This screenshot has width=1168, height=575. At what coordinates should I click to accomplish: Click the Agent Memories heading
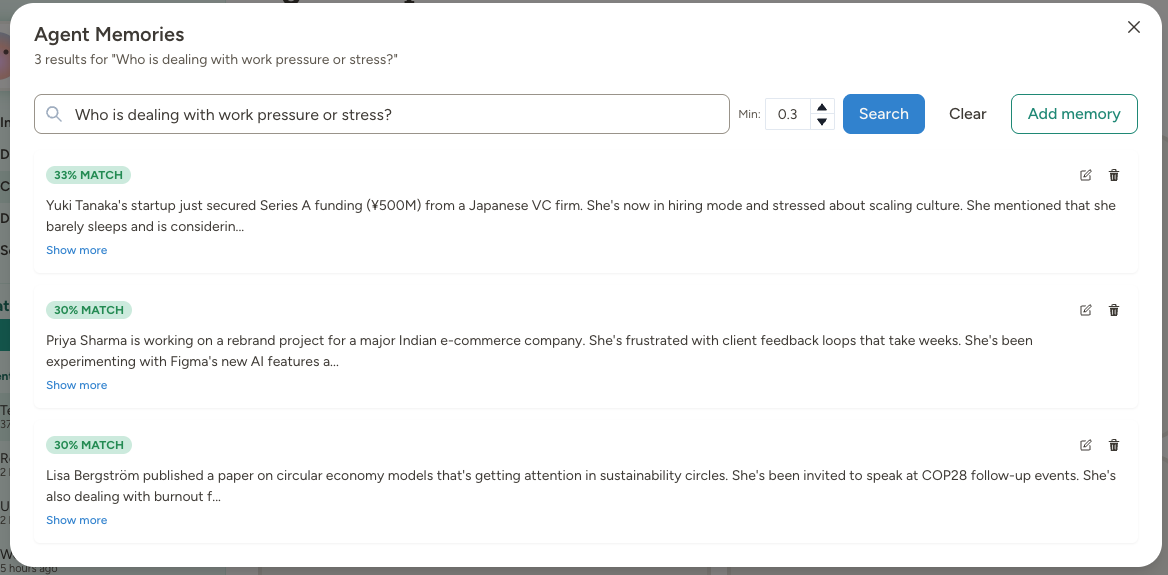(x=110, y=34)
